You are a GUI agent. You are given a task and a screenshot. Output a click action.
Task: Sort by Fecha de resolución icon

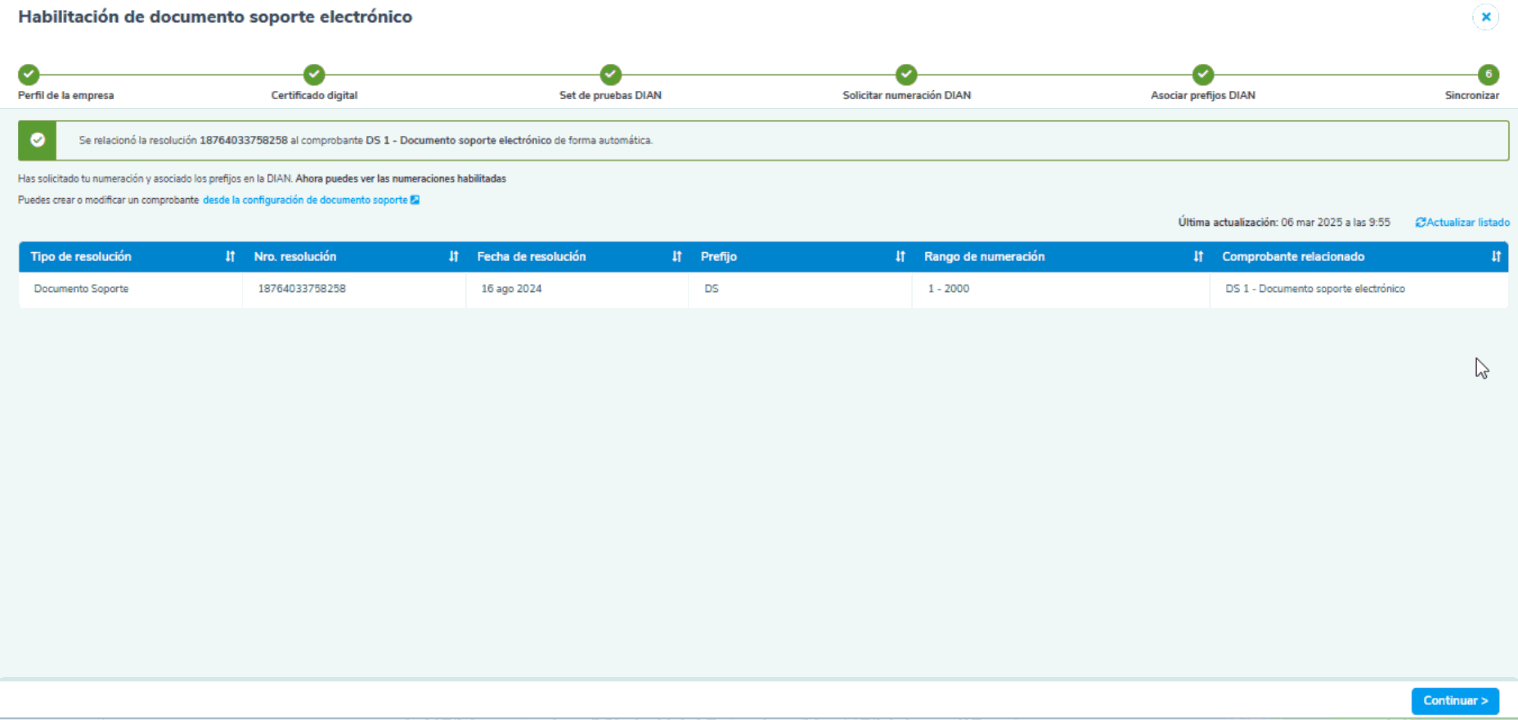pyautogui.click(x=677, y=257)
